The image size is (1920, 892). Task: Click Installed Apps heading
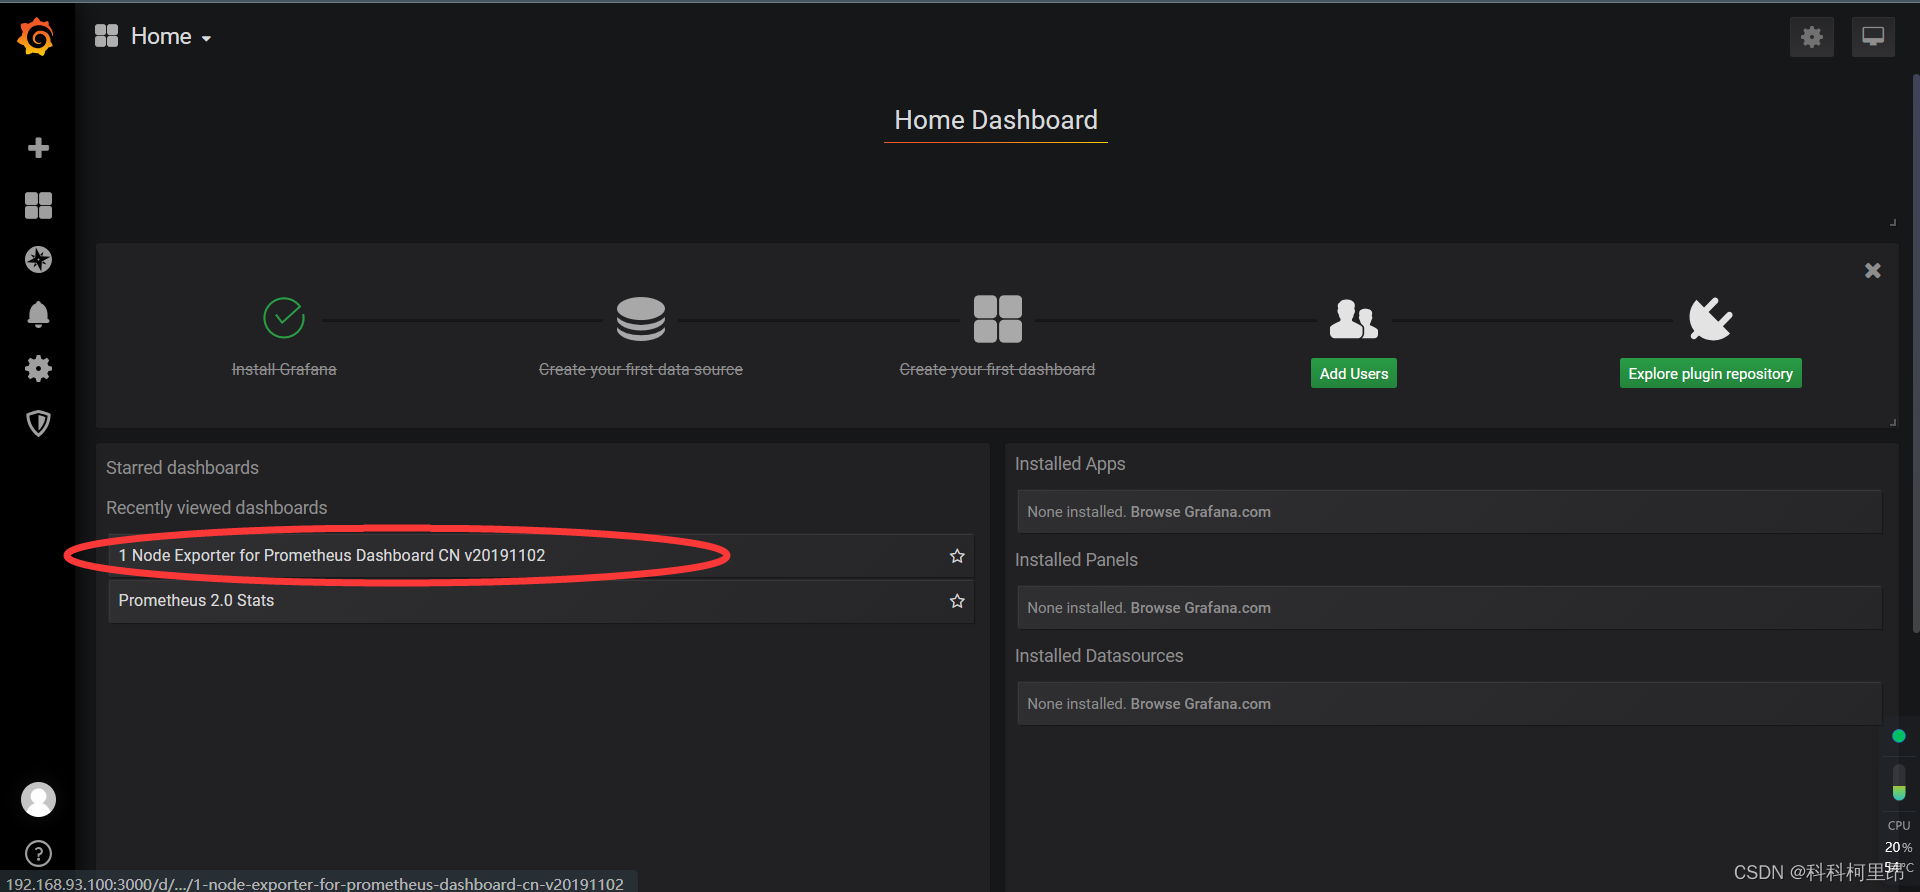click(1070, 464)
